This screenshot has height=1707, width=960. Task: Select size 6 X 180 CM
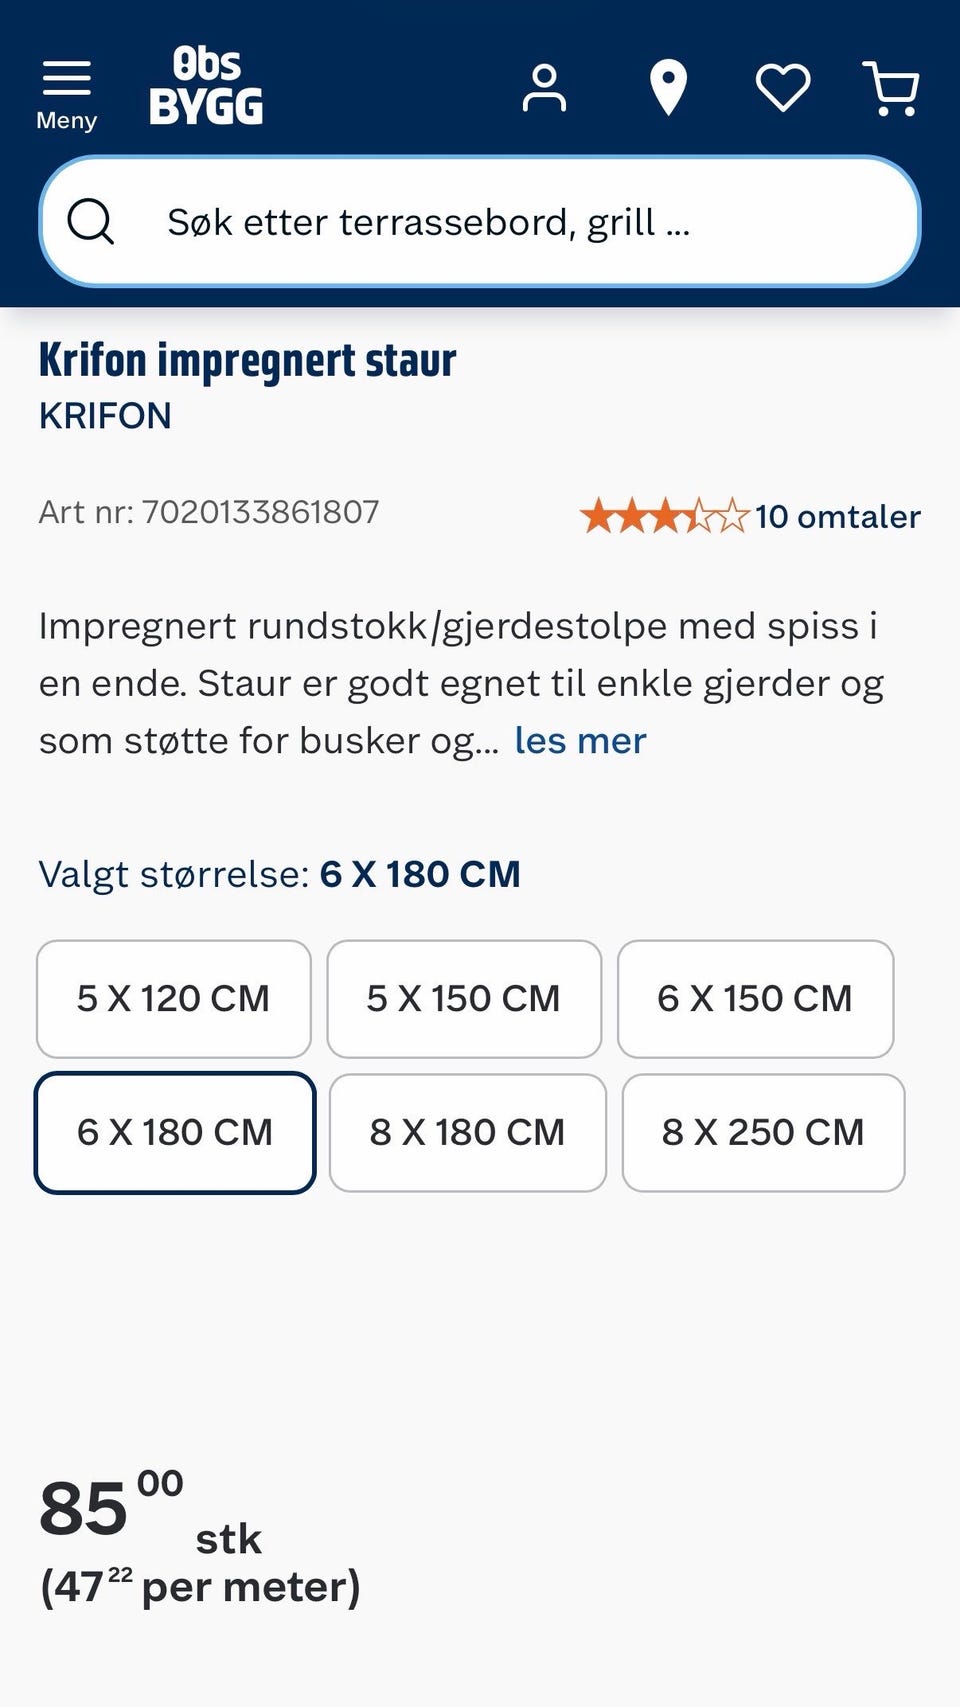[175, 1132]
